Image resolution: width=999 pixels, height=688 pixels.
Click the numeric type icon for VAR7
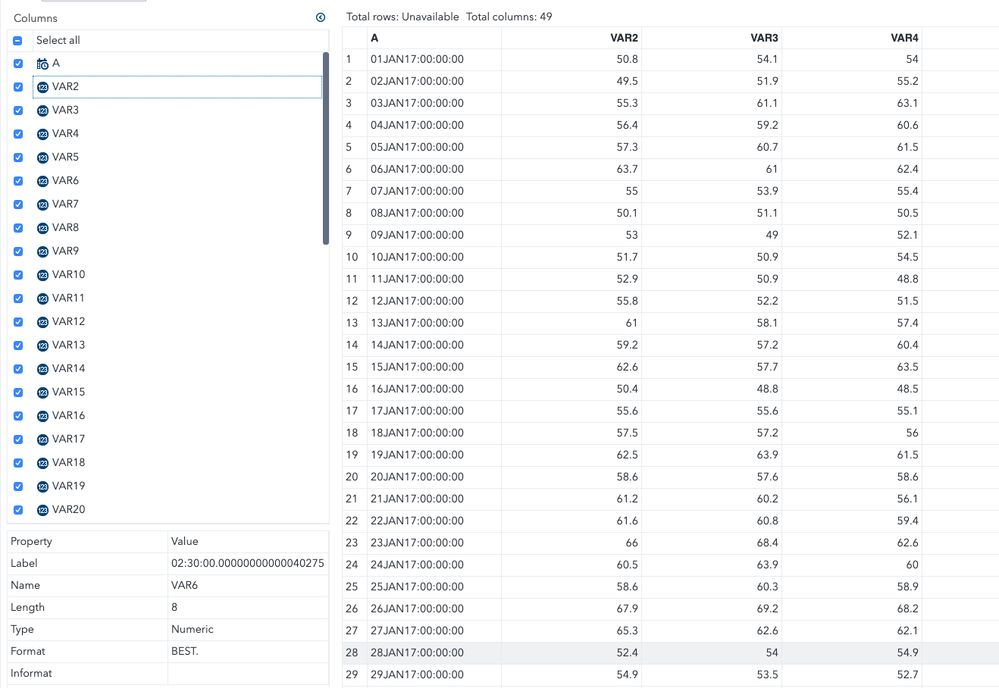point(43,205)
